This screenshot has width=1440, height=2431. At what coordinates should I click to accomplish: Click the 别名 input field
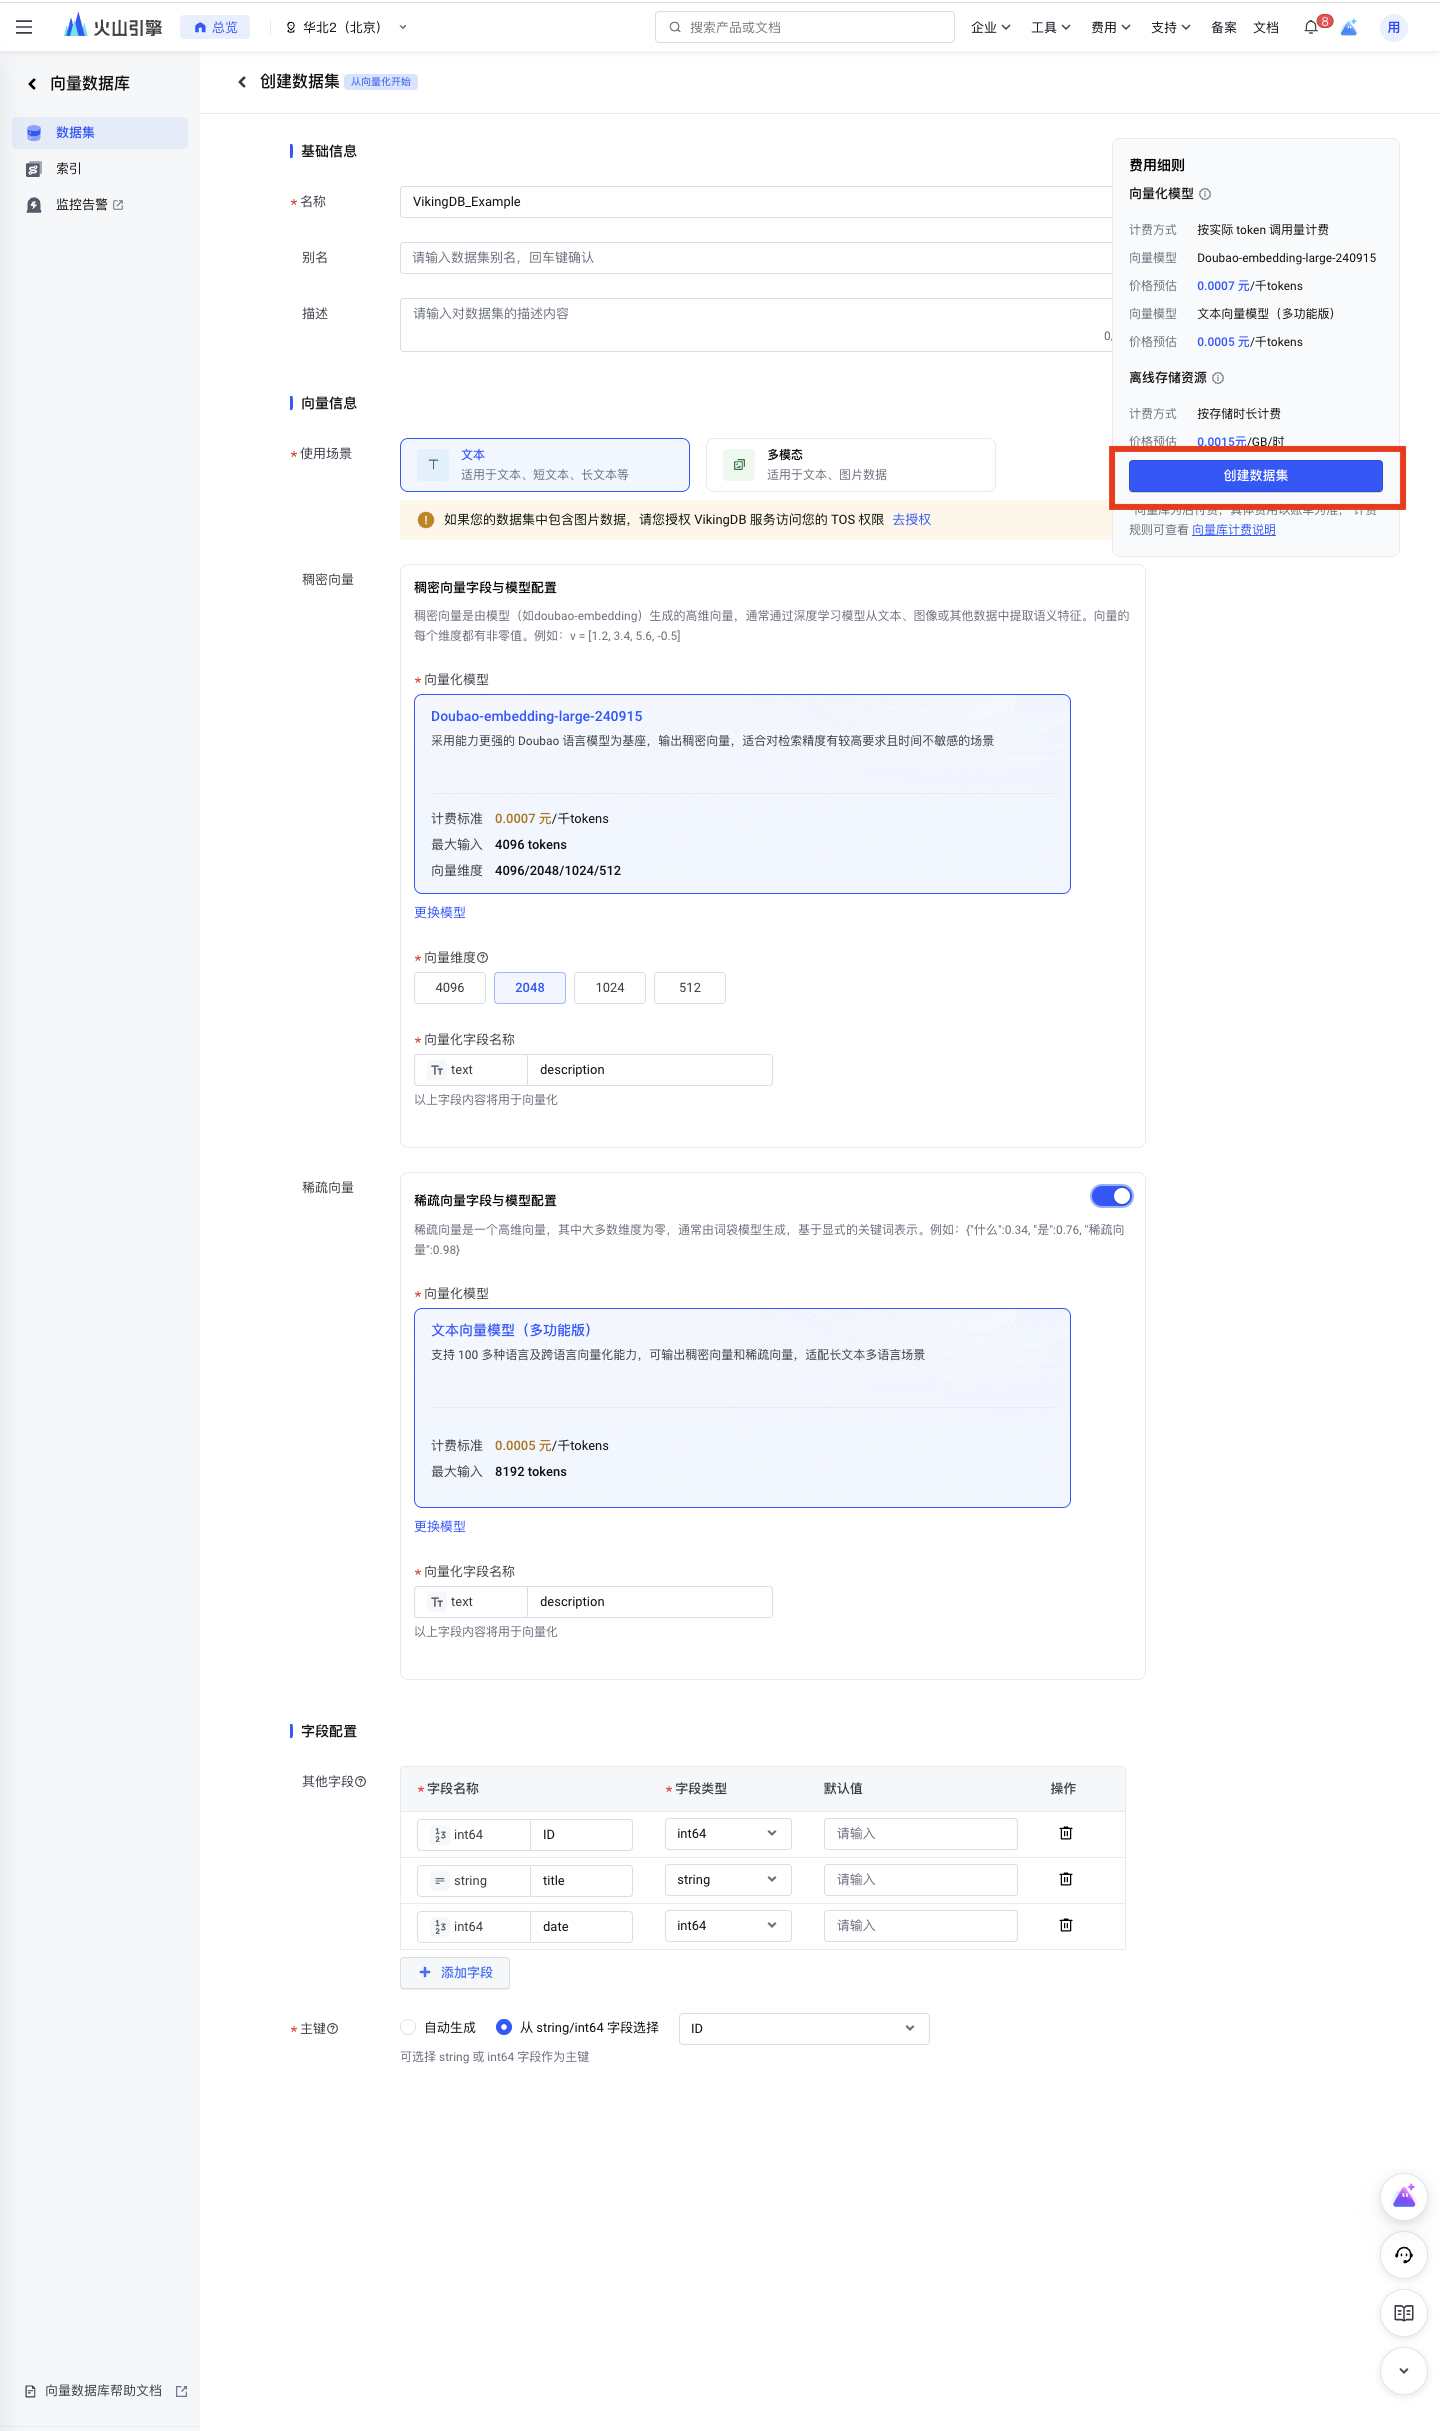755,258
